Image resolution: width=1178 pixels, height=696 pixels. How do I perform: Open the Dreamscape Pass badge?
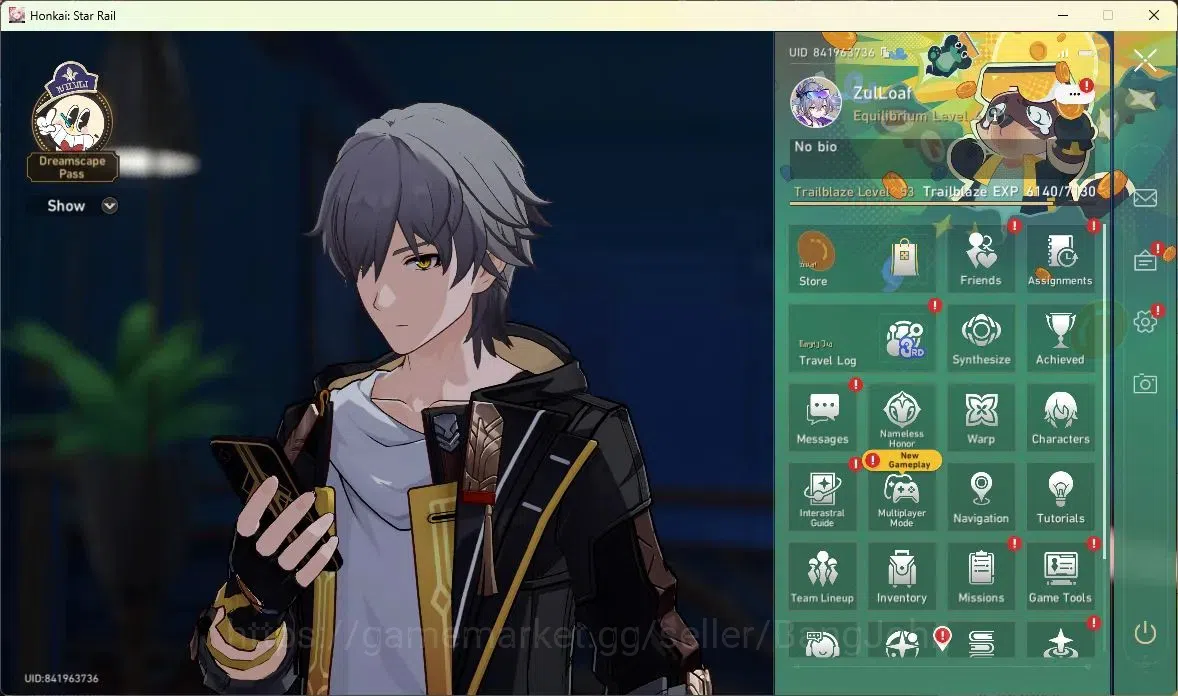[x=72, y=122]
